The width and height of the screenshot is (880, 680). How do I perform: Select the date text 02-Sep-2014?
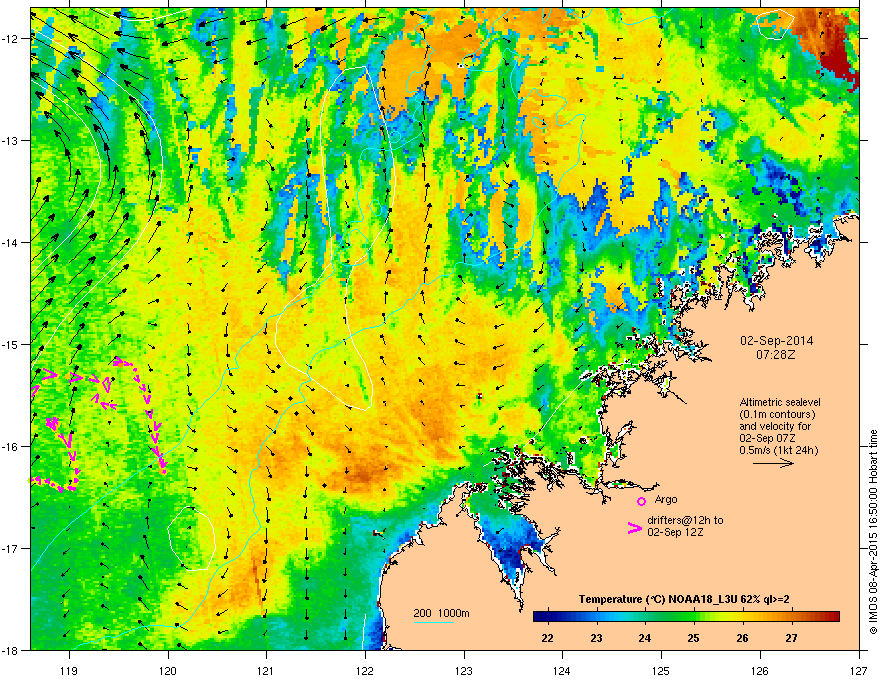(x=777, y=341)
